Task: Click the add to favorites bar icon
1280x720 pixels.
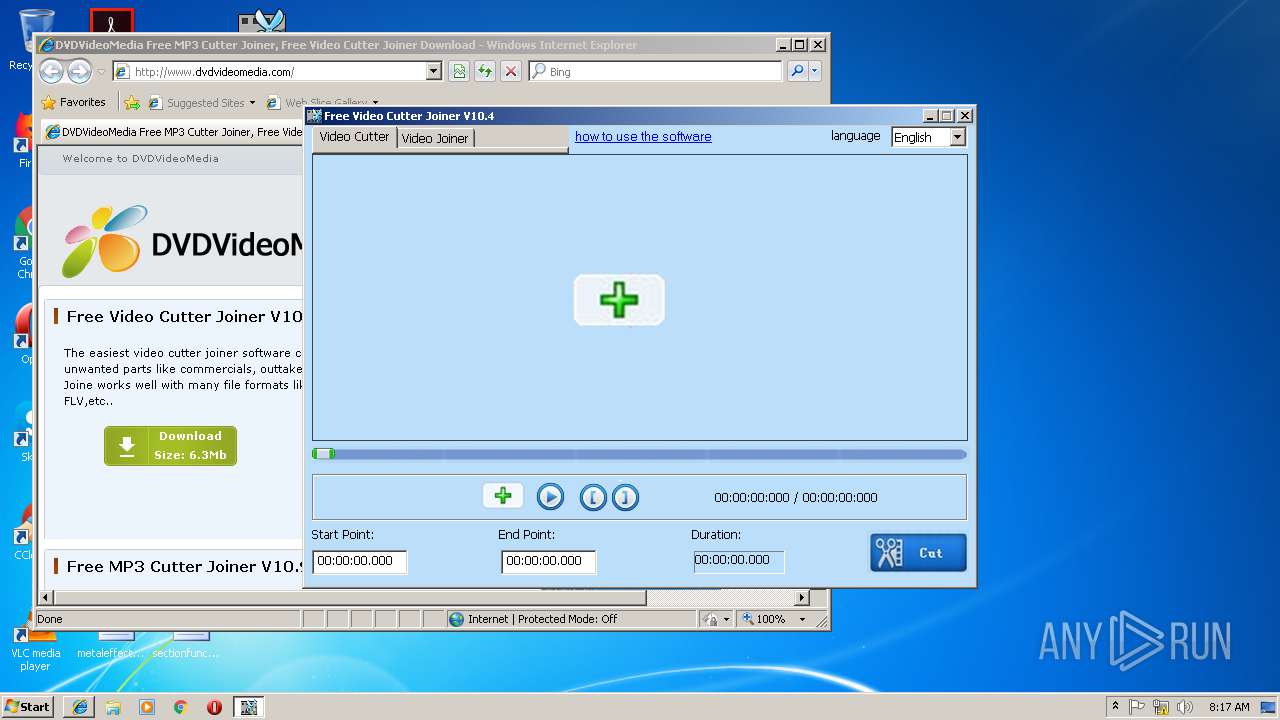Action: (x=132, y=102)
